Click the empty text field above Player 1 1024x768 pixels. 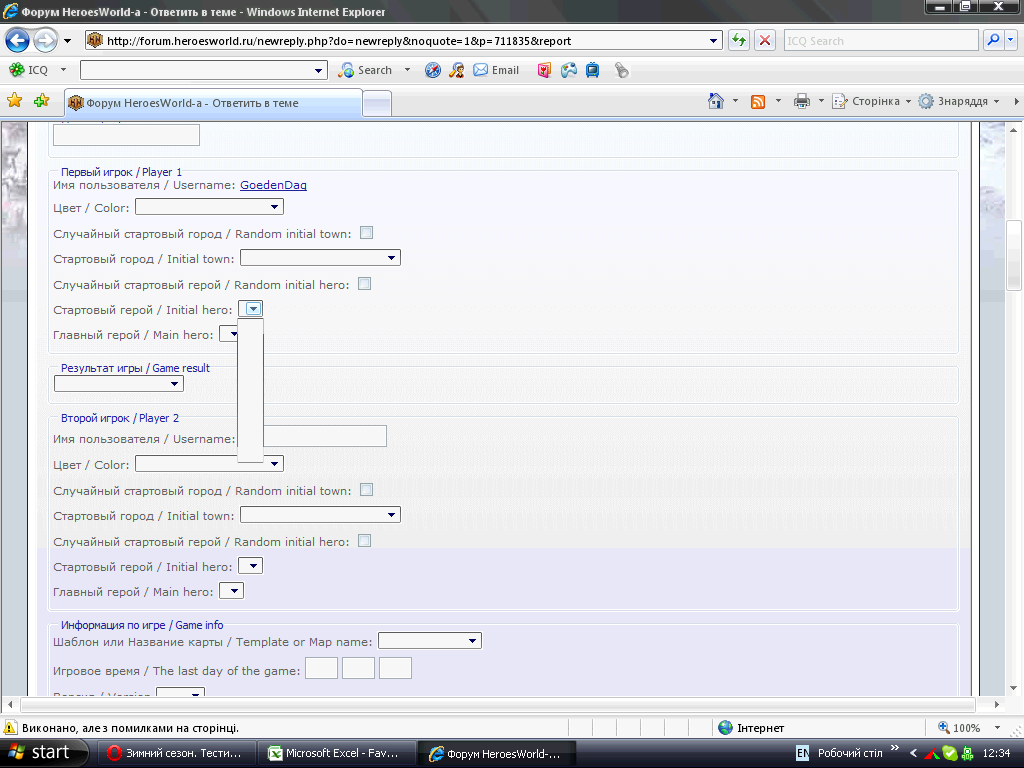point(126,135)
